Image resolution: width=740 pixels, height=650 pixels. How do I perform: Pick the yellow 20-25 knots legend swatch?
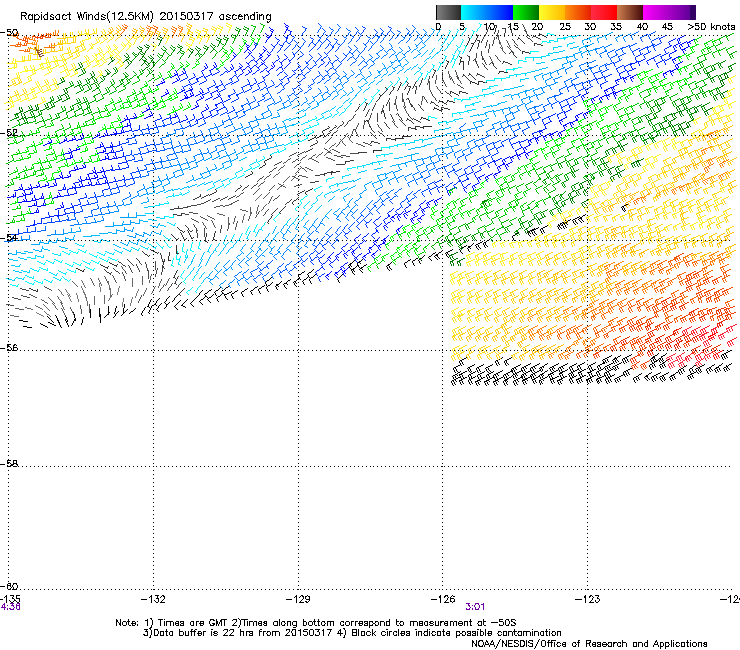(552, 12)
